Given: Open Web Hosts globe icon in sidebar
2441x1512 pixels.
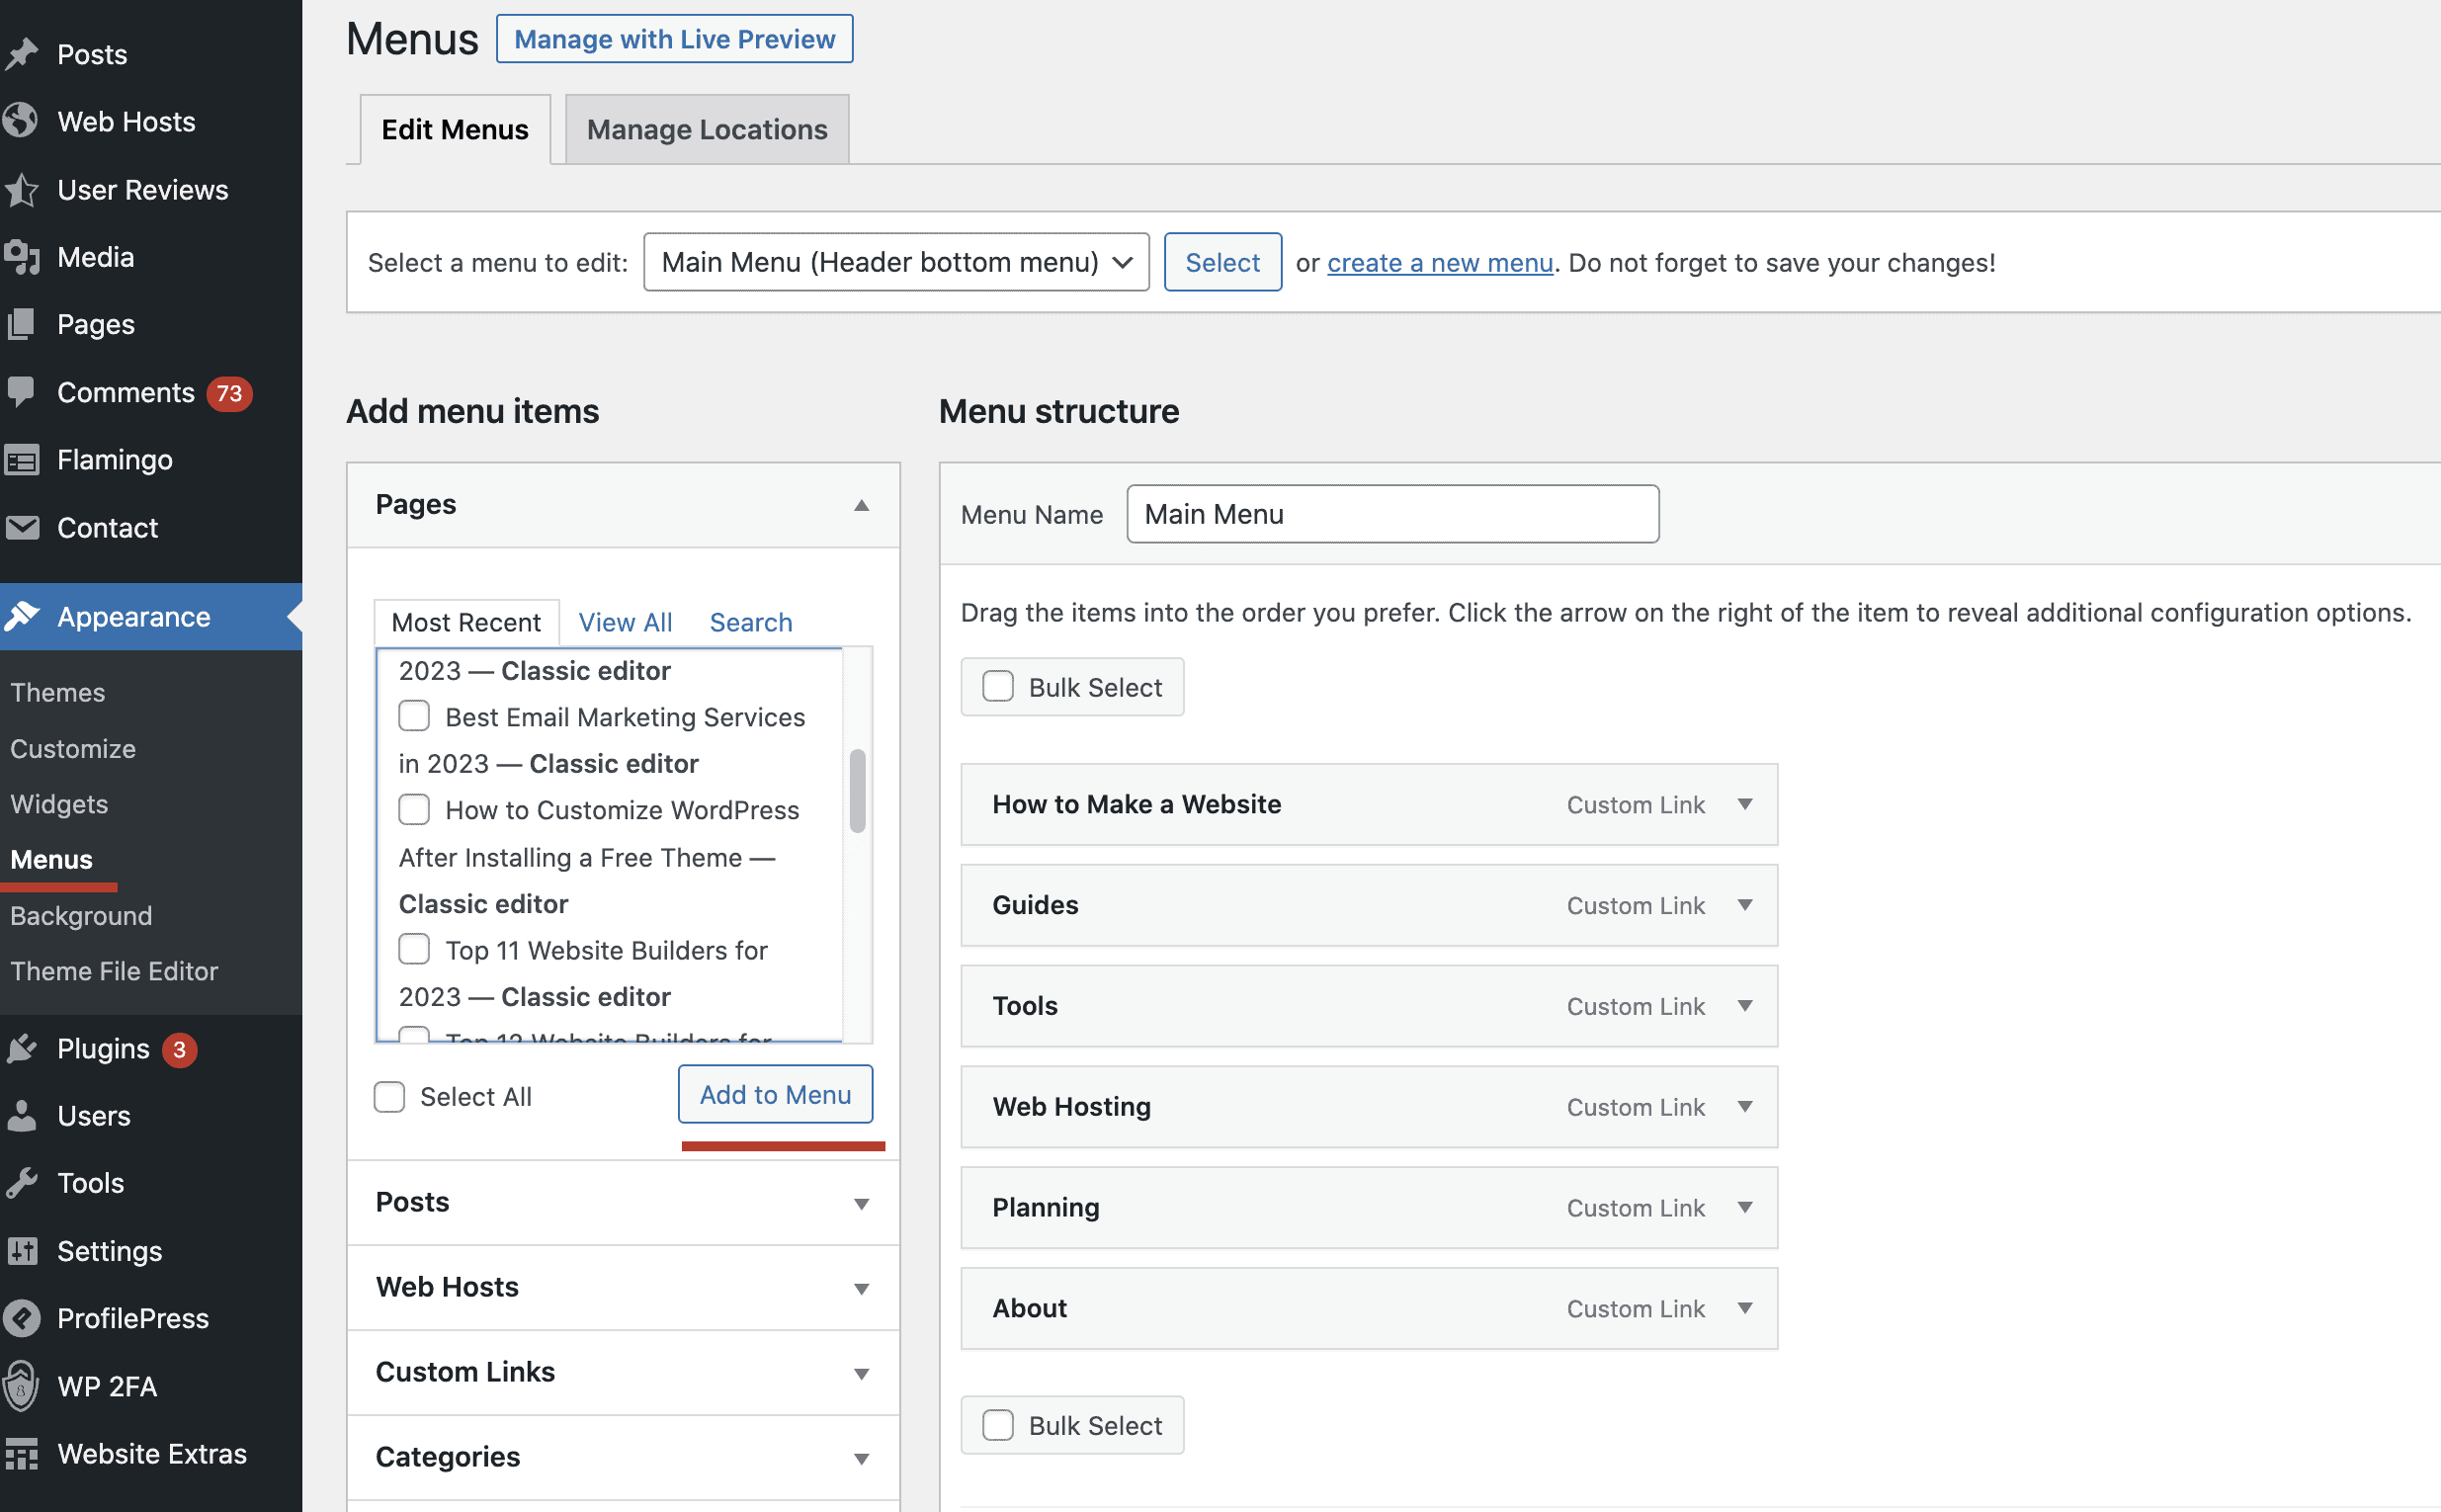Looking at the screenshot, I should tap(21, 121).
